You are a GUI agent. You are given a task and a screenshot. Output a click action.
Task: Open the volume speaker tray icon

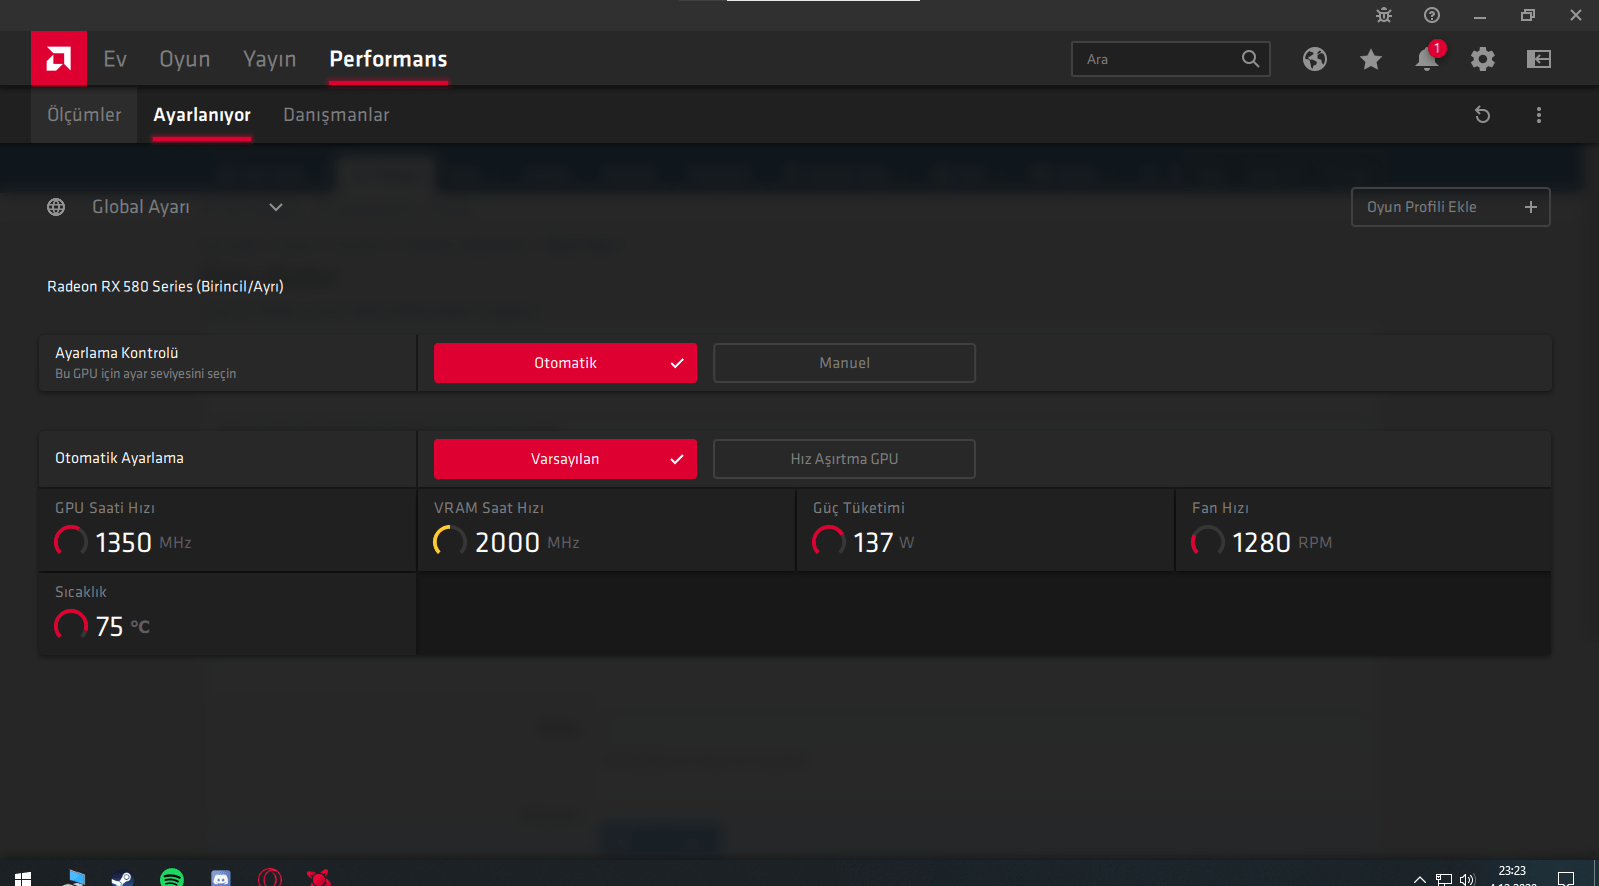1467,880
